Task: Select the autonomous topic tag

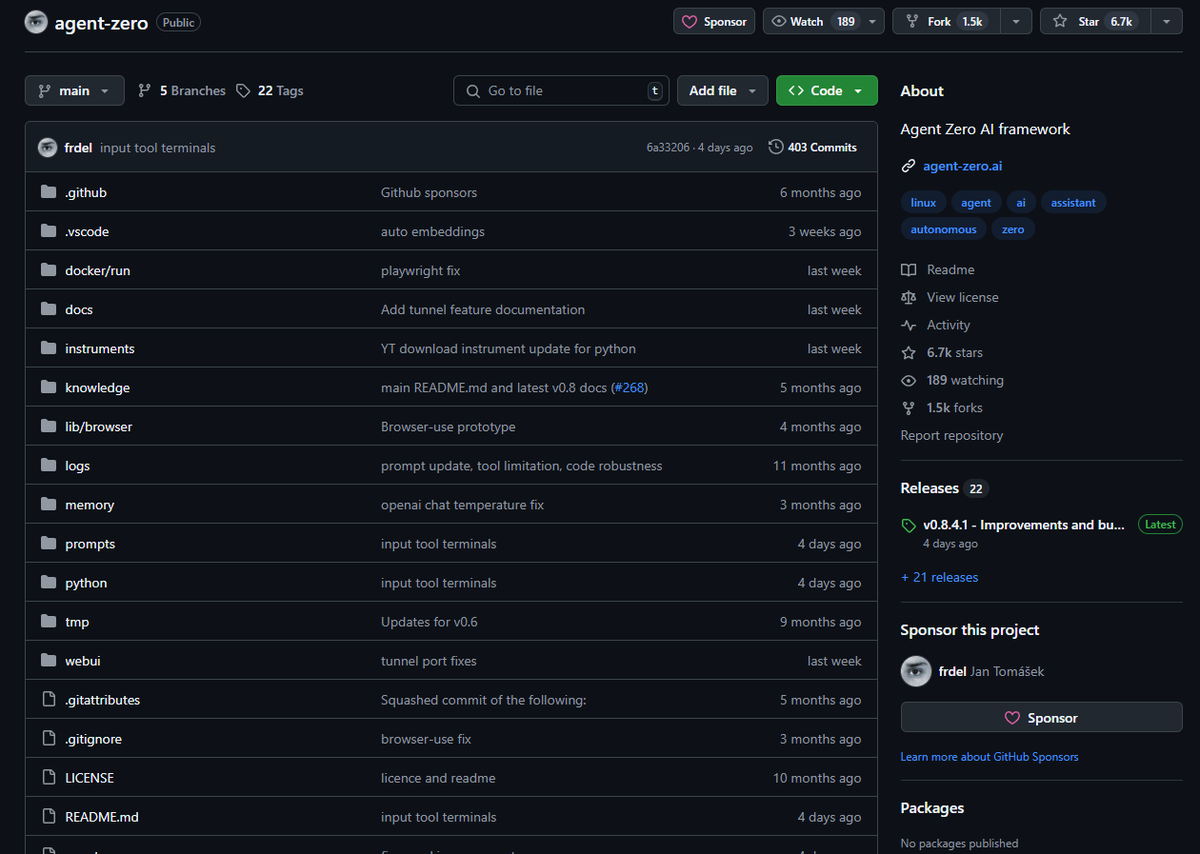Action: (943, 230)
